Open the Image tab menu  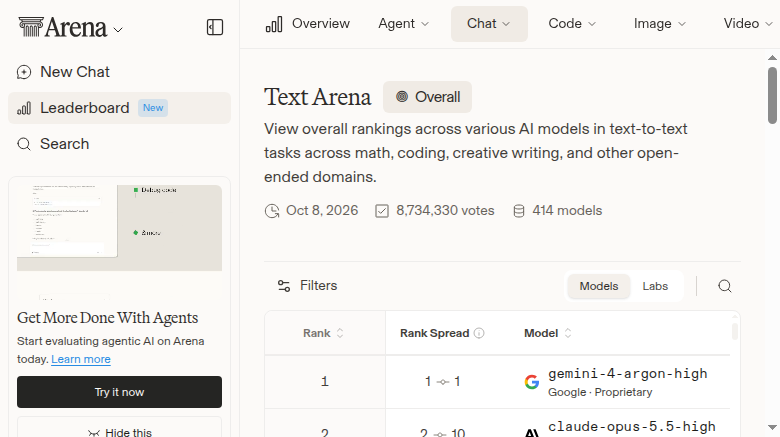coord(660,24)
